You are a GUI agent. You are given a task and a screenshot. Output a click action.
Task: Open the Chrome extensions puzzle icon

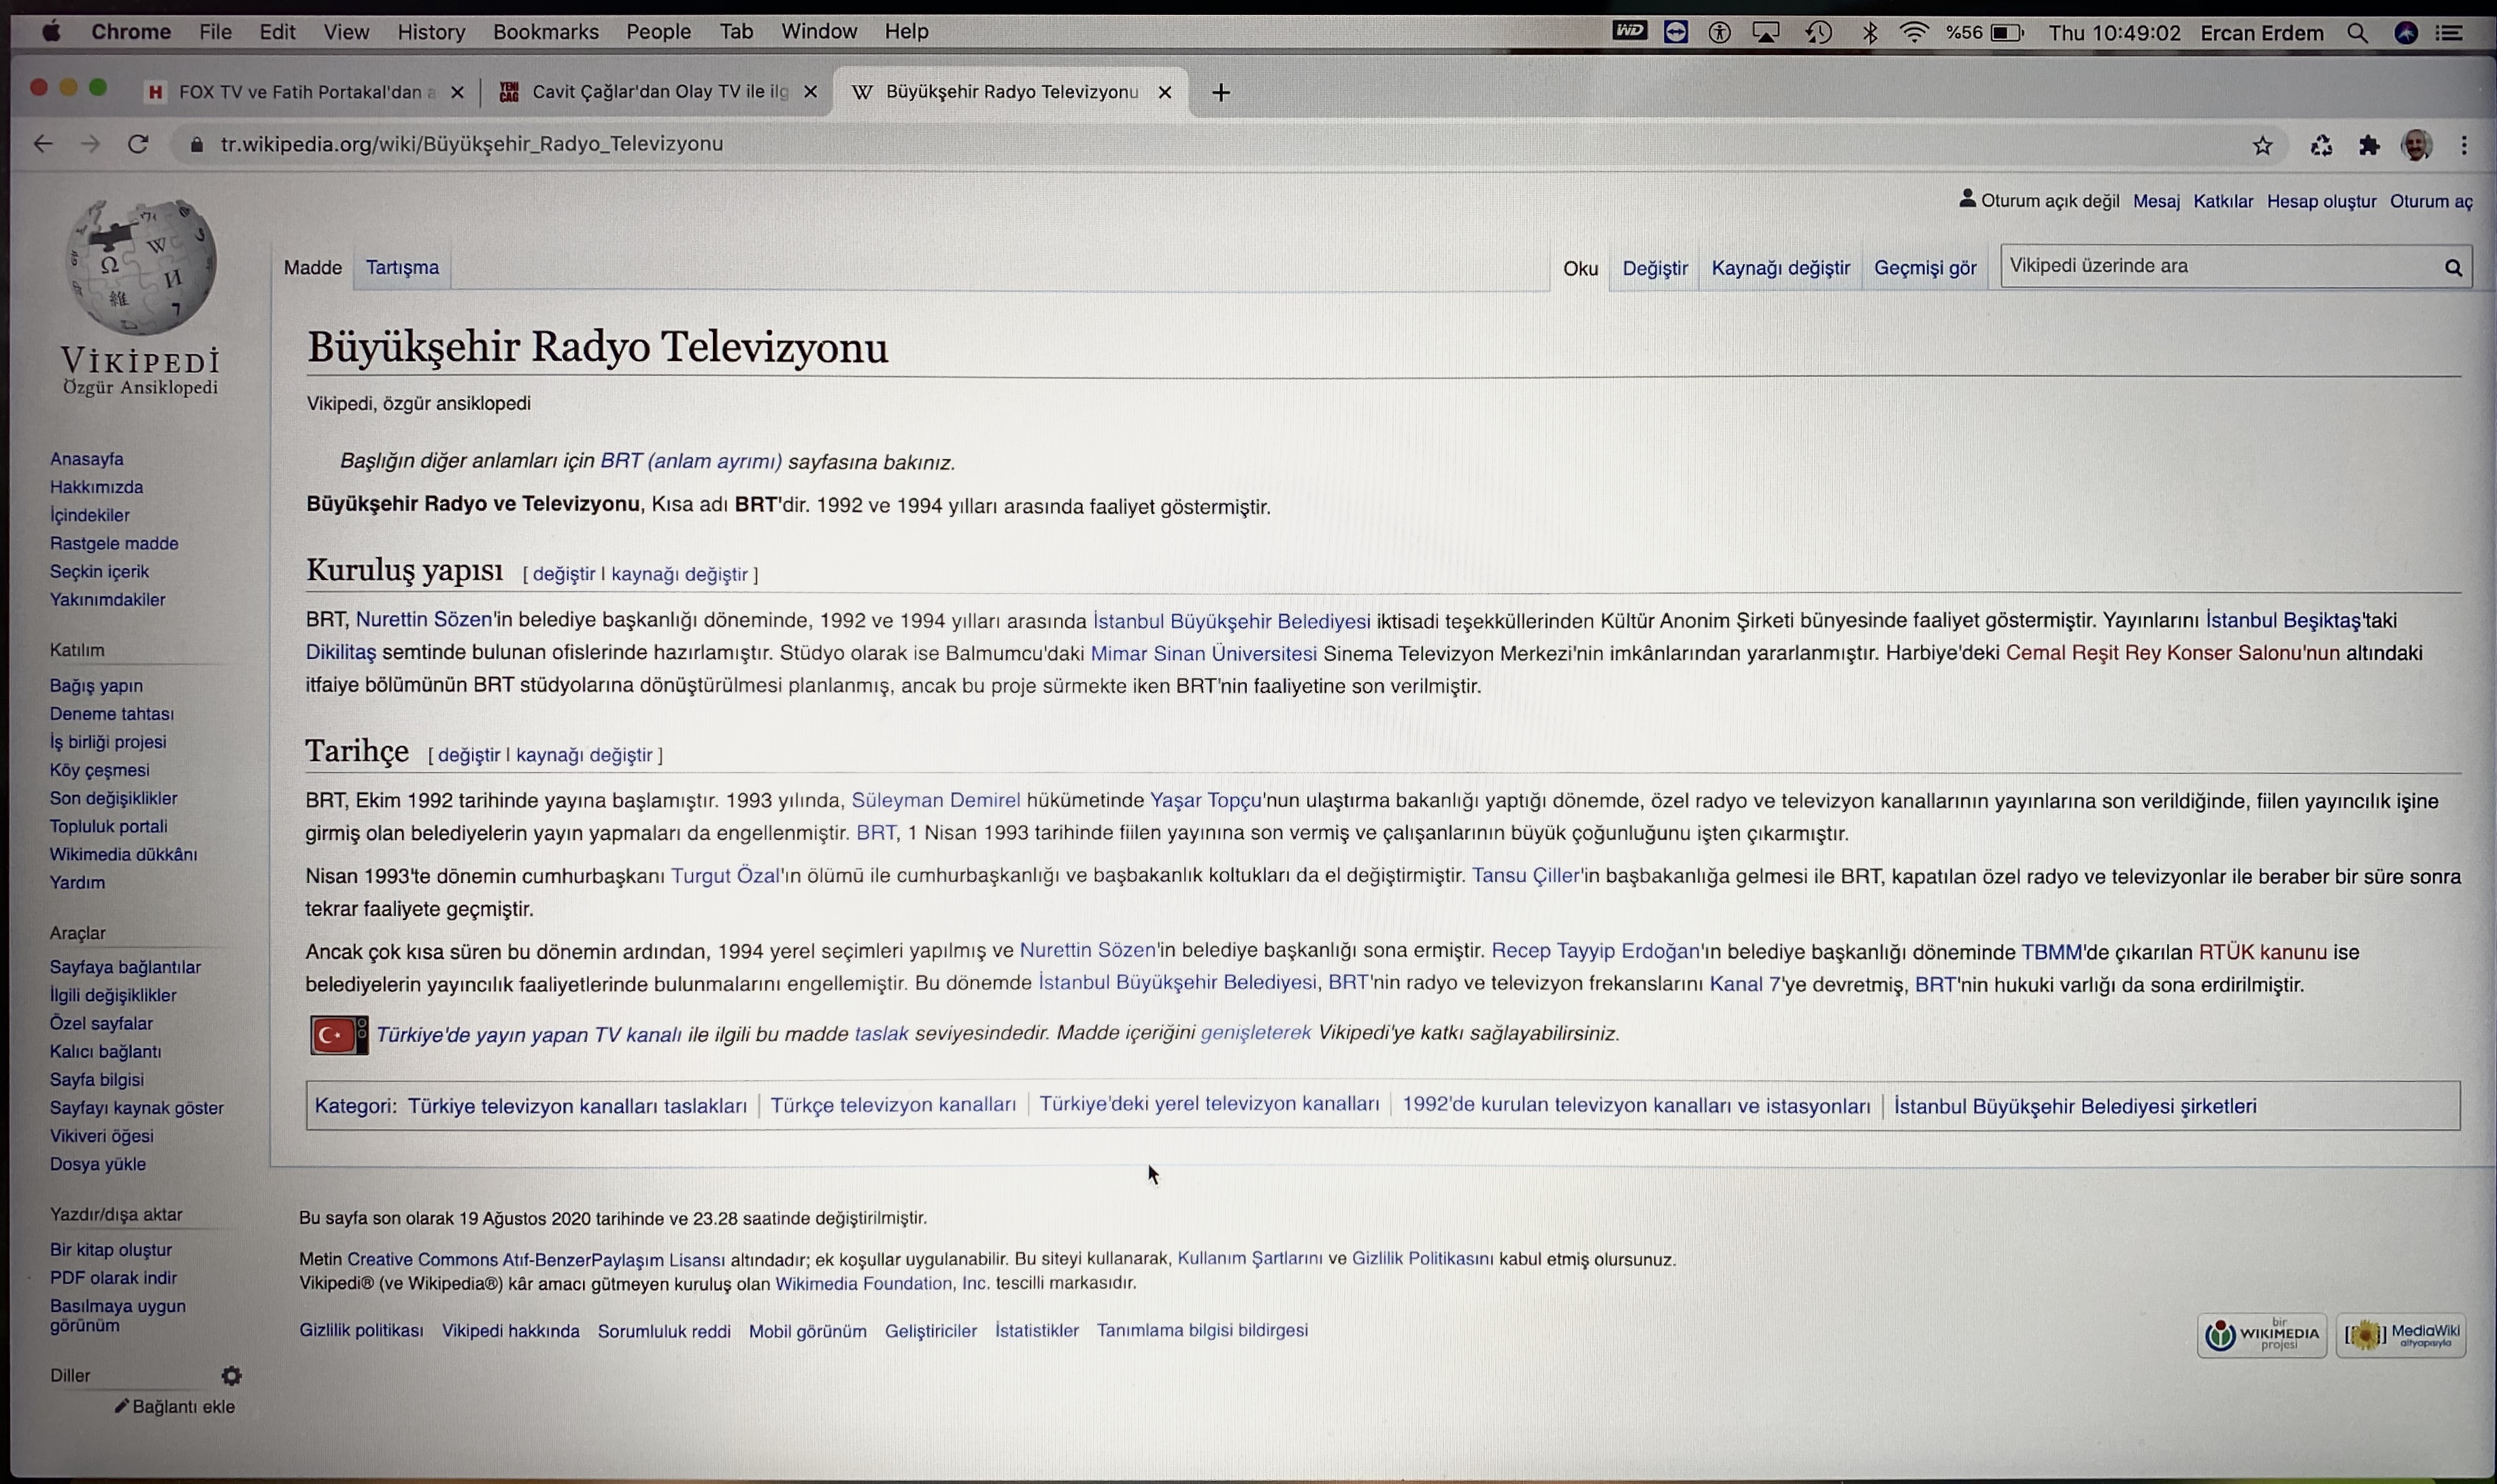(x=2369, y=146)
